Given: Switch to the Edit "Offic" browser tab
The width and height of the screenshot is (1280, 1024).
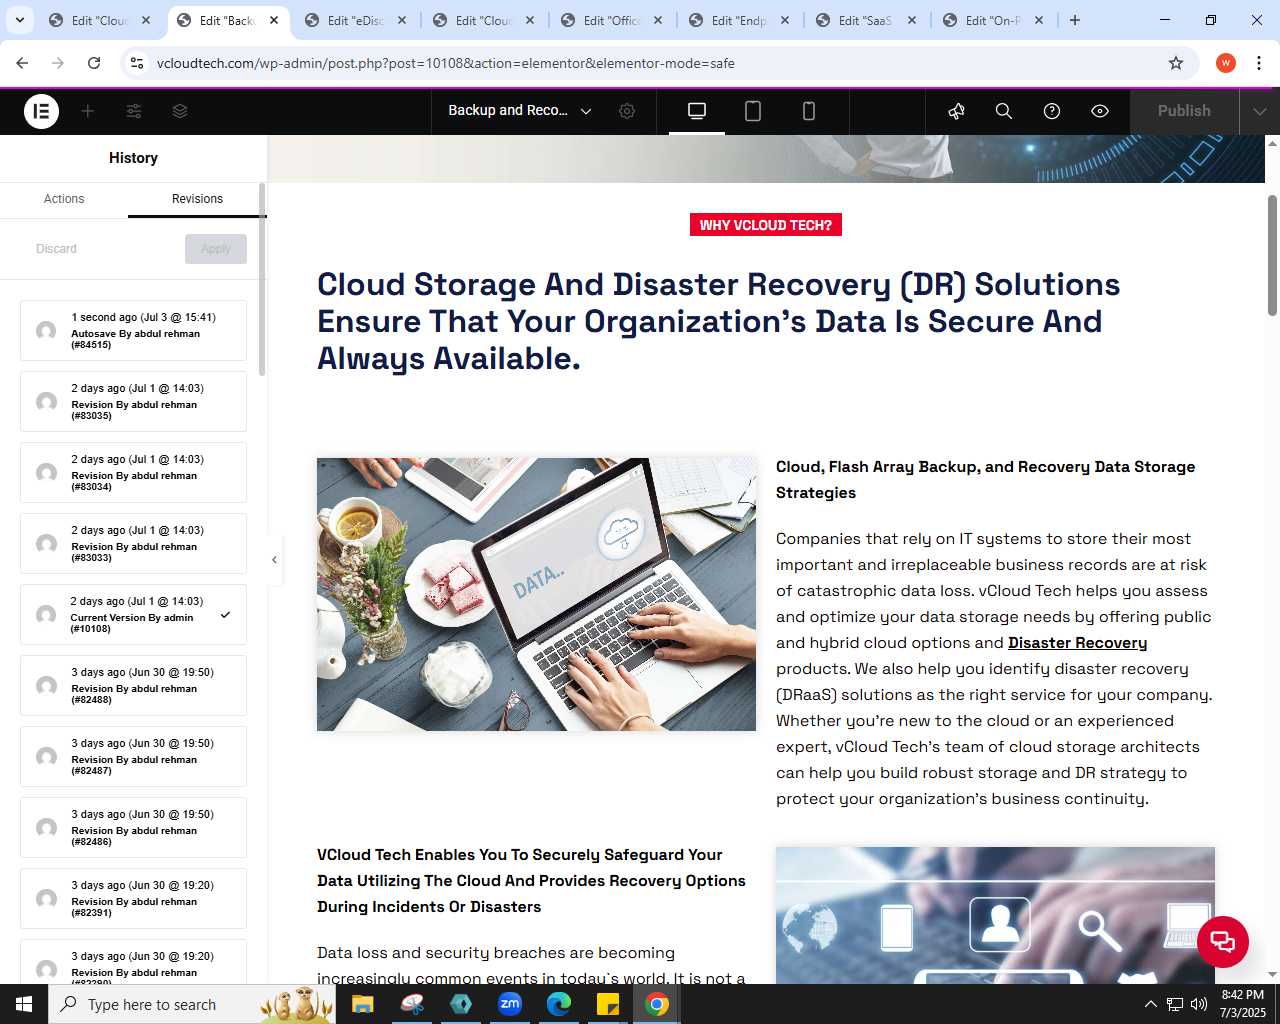Looking at the screenshot, I should (612, 20).
